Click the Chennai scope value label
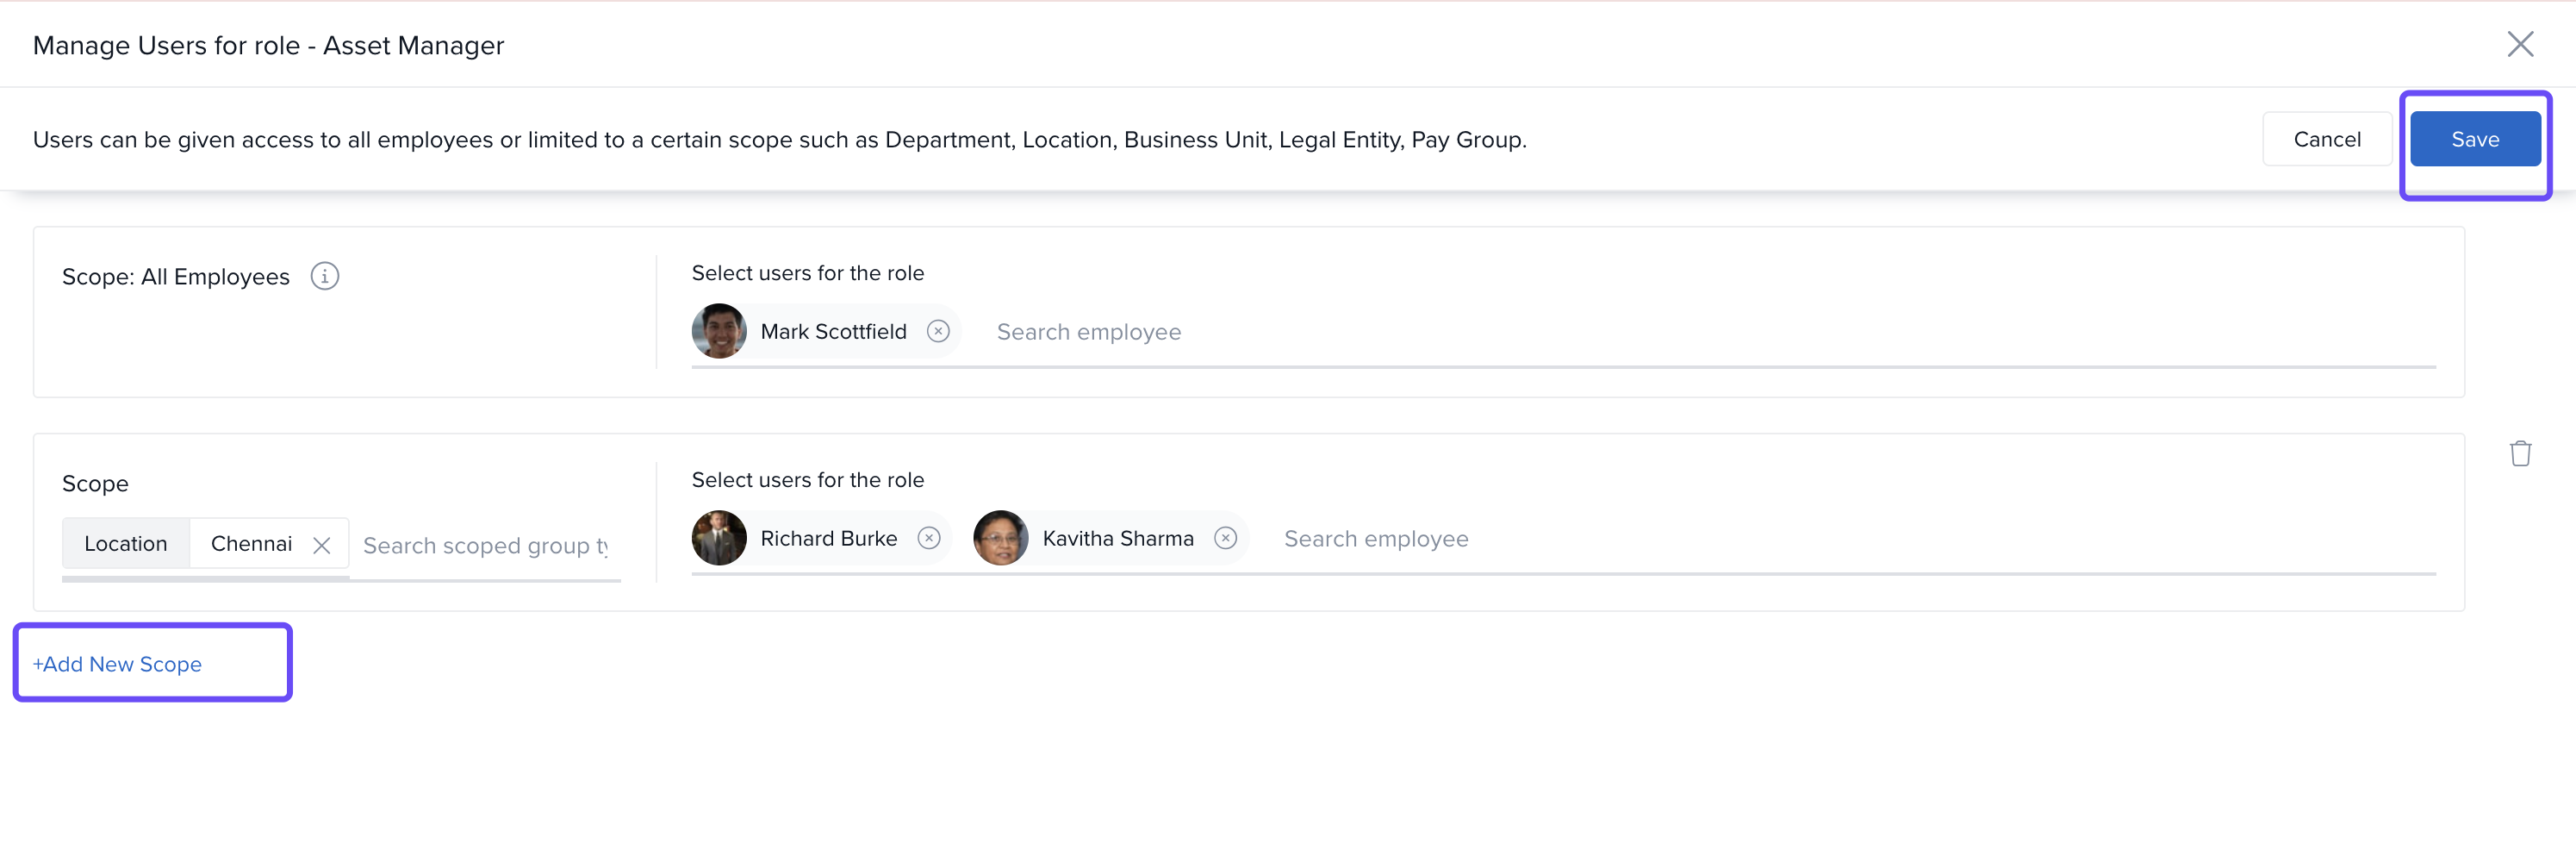Viewport: 2576px width, 868px height. click(x=251, y=544)
